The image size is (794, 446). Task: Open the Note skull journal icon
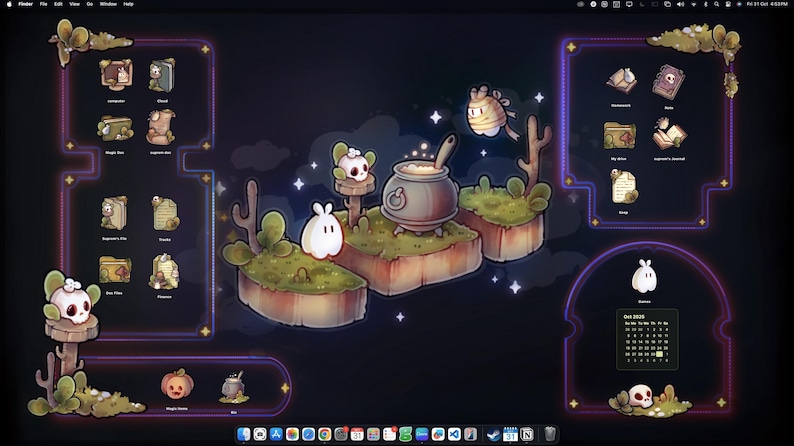point(668,82)
